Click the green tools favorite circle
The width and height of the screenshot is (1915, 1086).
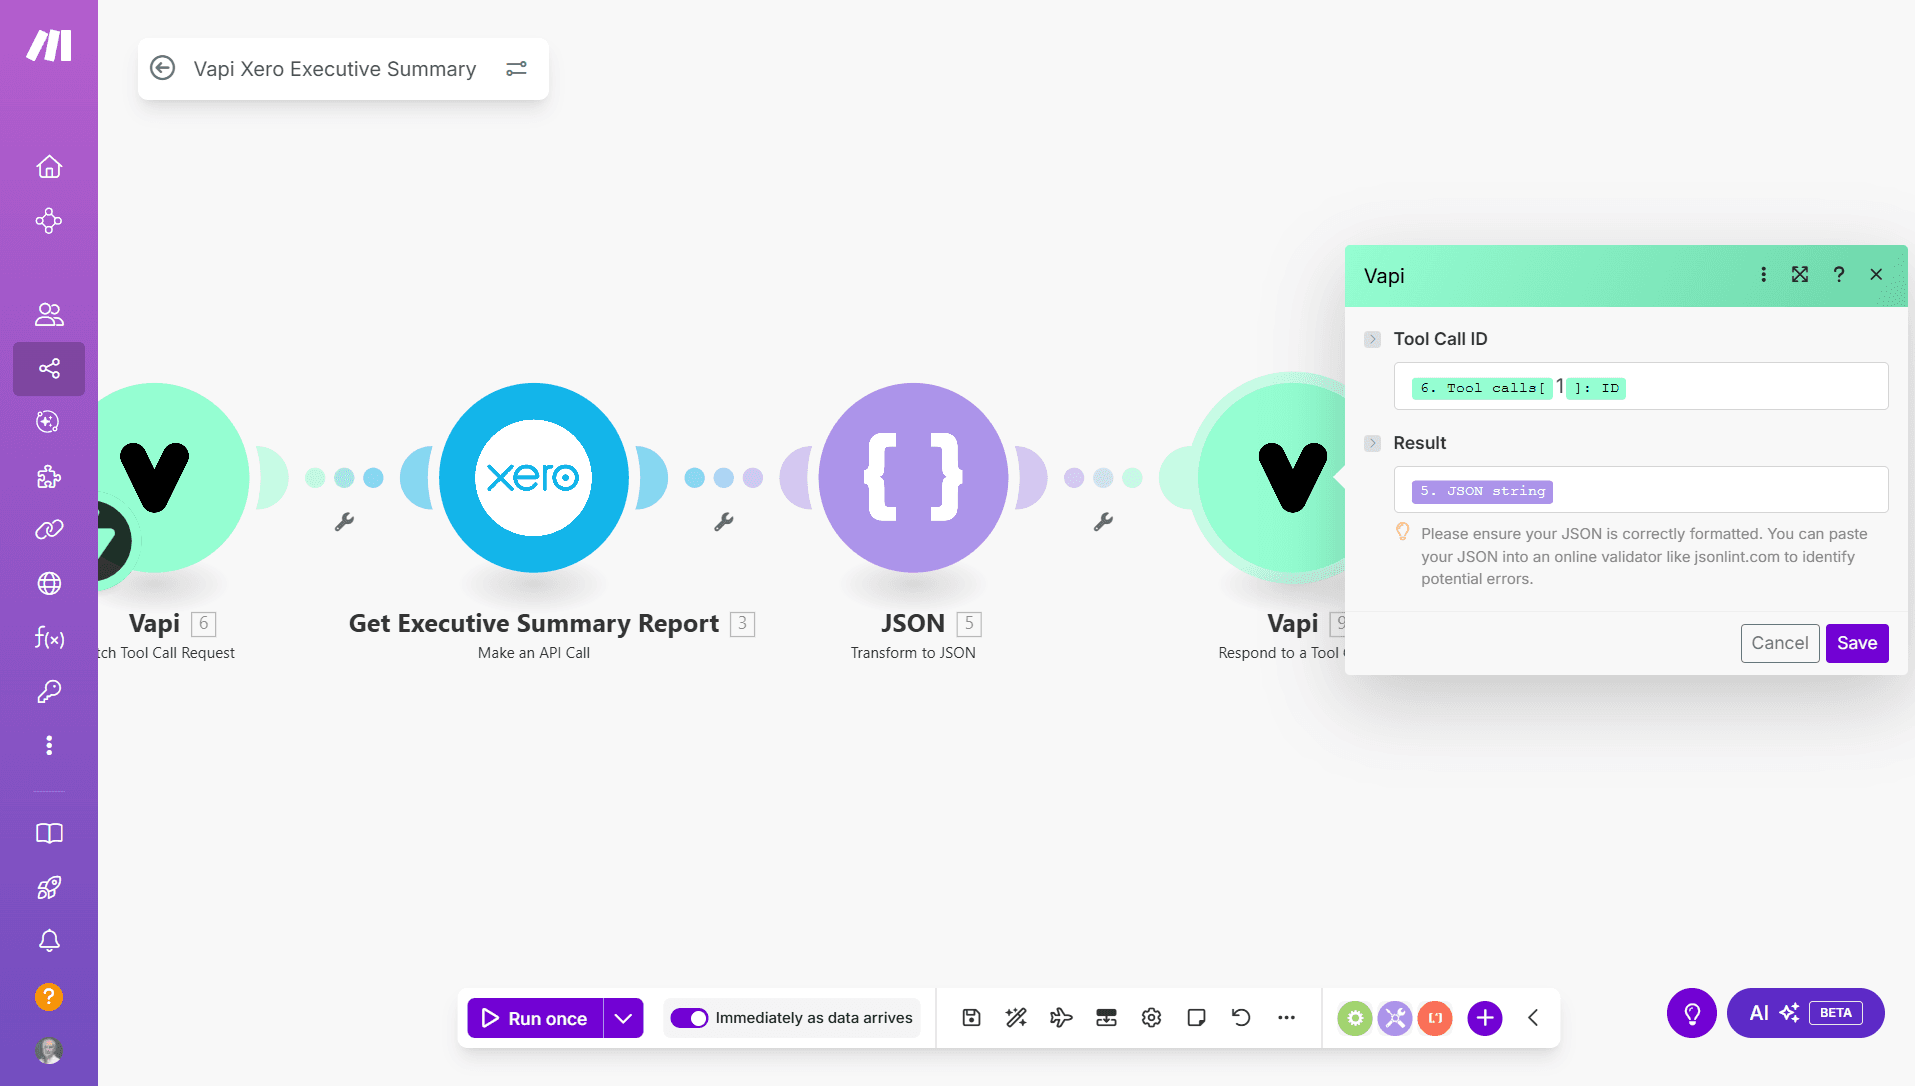pyautogui.click(x=1354, y=1018)
